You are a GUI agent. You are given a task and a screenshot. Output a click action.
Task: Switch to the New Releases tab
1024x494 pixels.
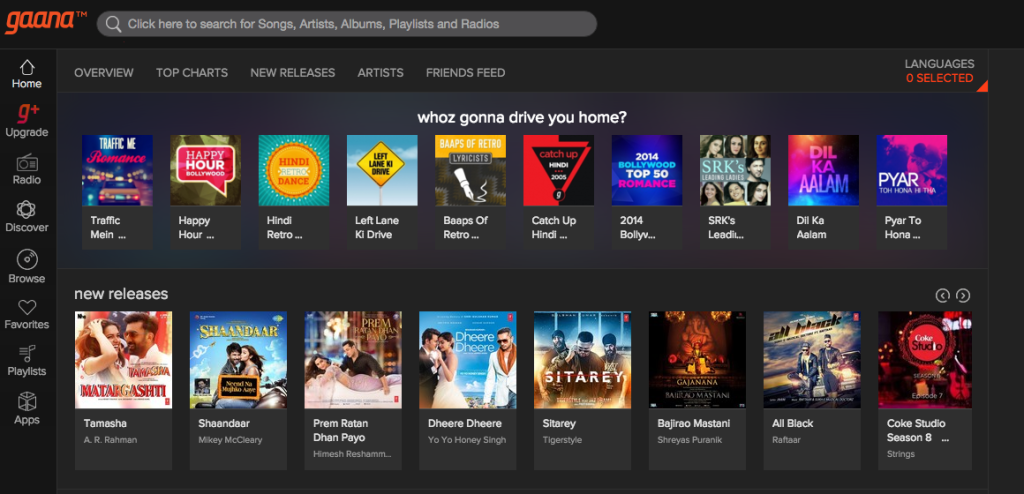(293, 73)
